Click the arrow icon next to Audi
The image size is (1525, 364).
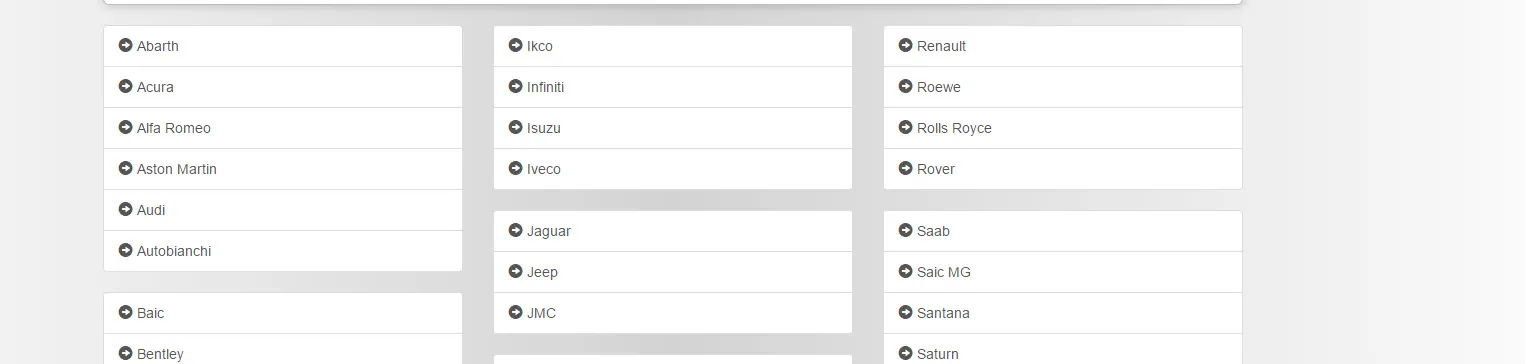tap(125, 209)
